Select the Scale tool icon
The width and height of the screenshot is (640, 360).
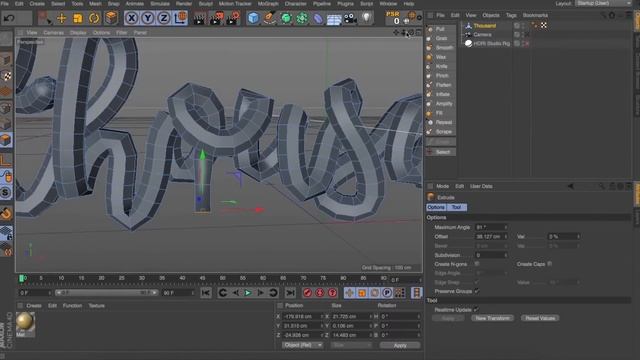click(x=78, y=18)
